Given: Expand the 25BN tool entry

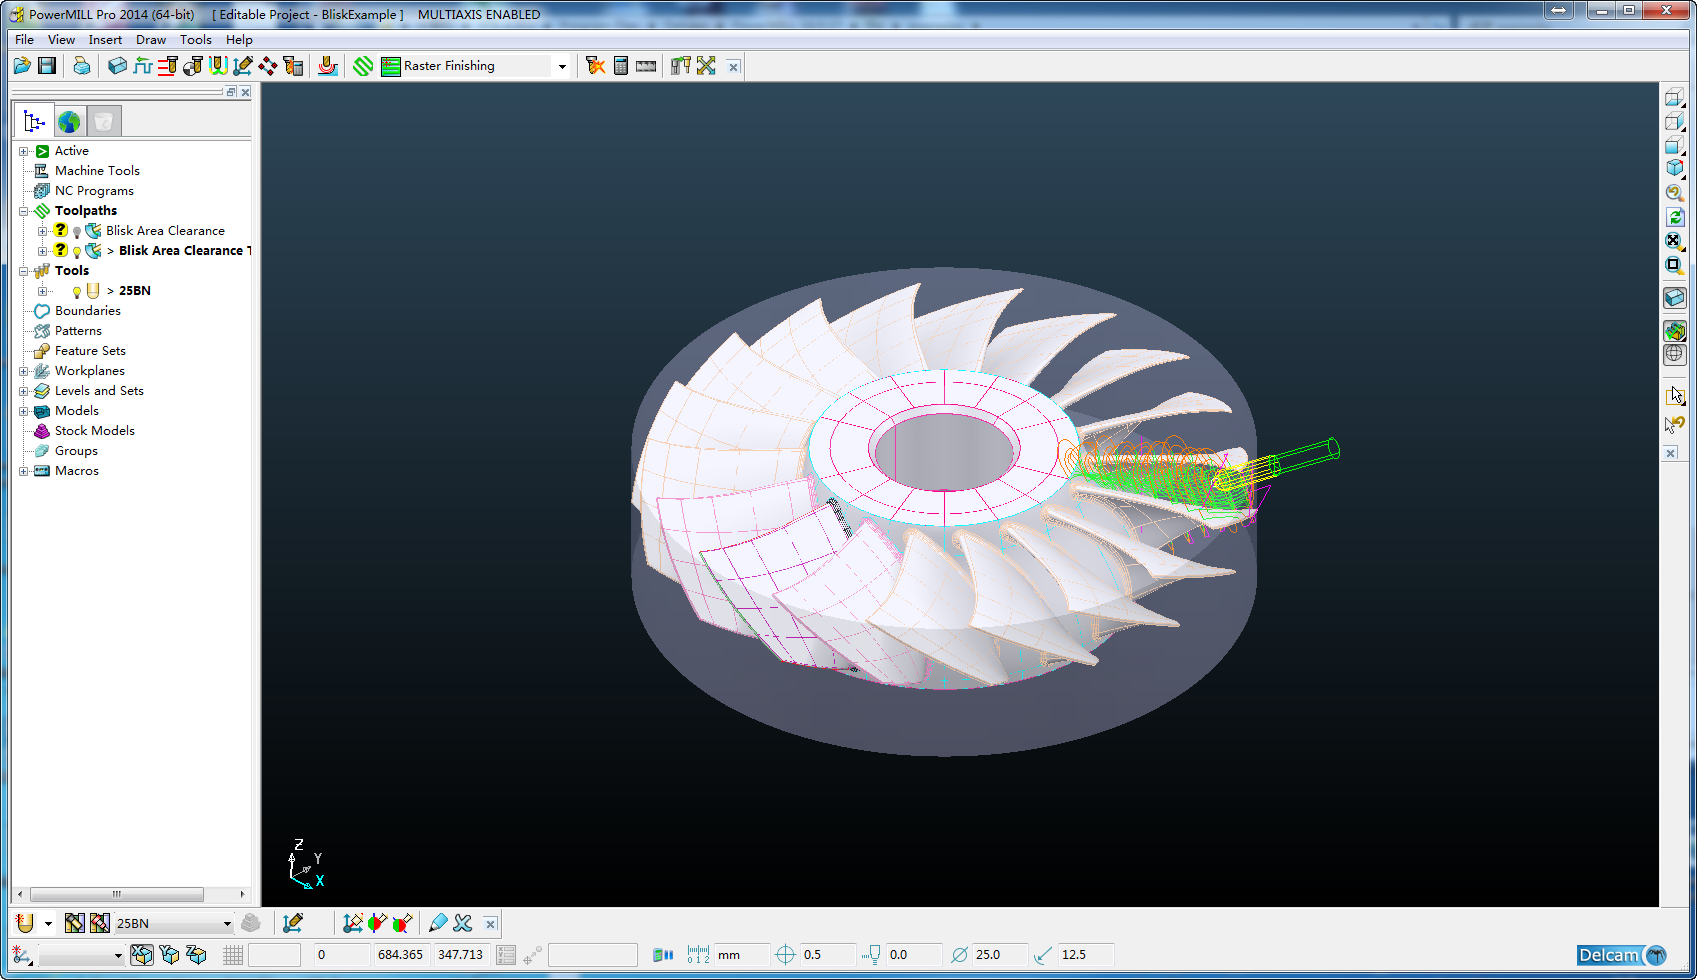Looking at the screenshot, I should pyautogui.click(x=43, y=291).
